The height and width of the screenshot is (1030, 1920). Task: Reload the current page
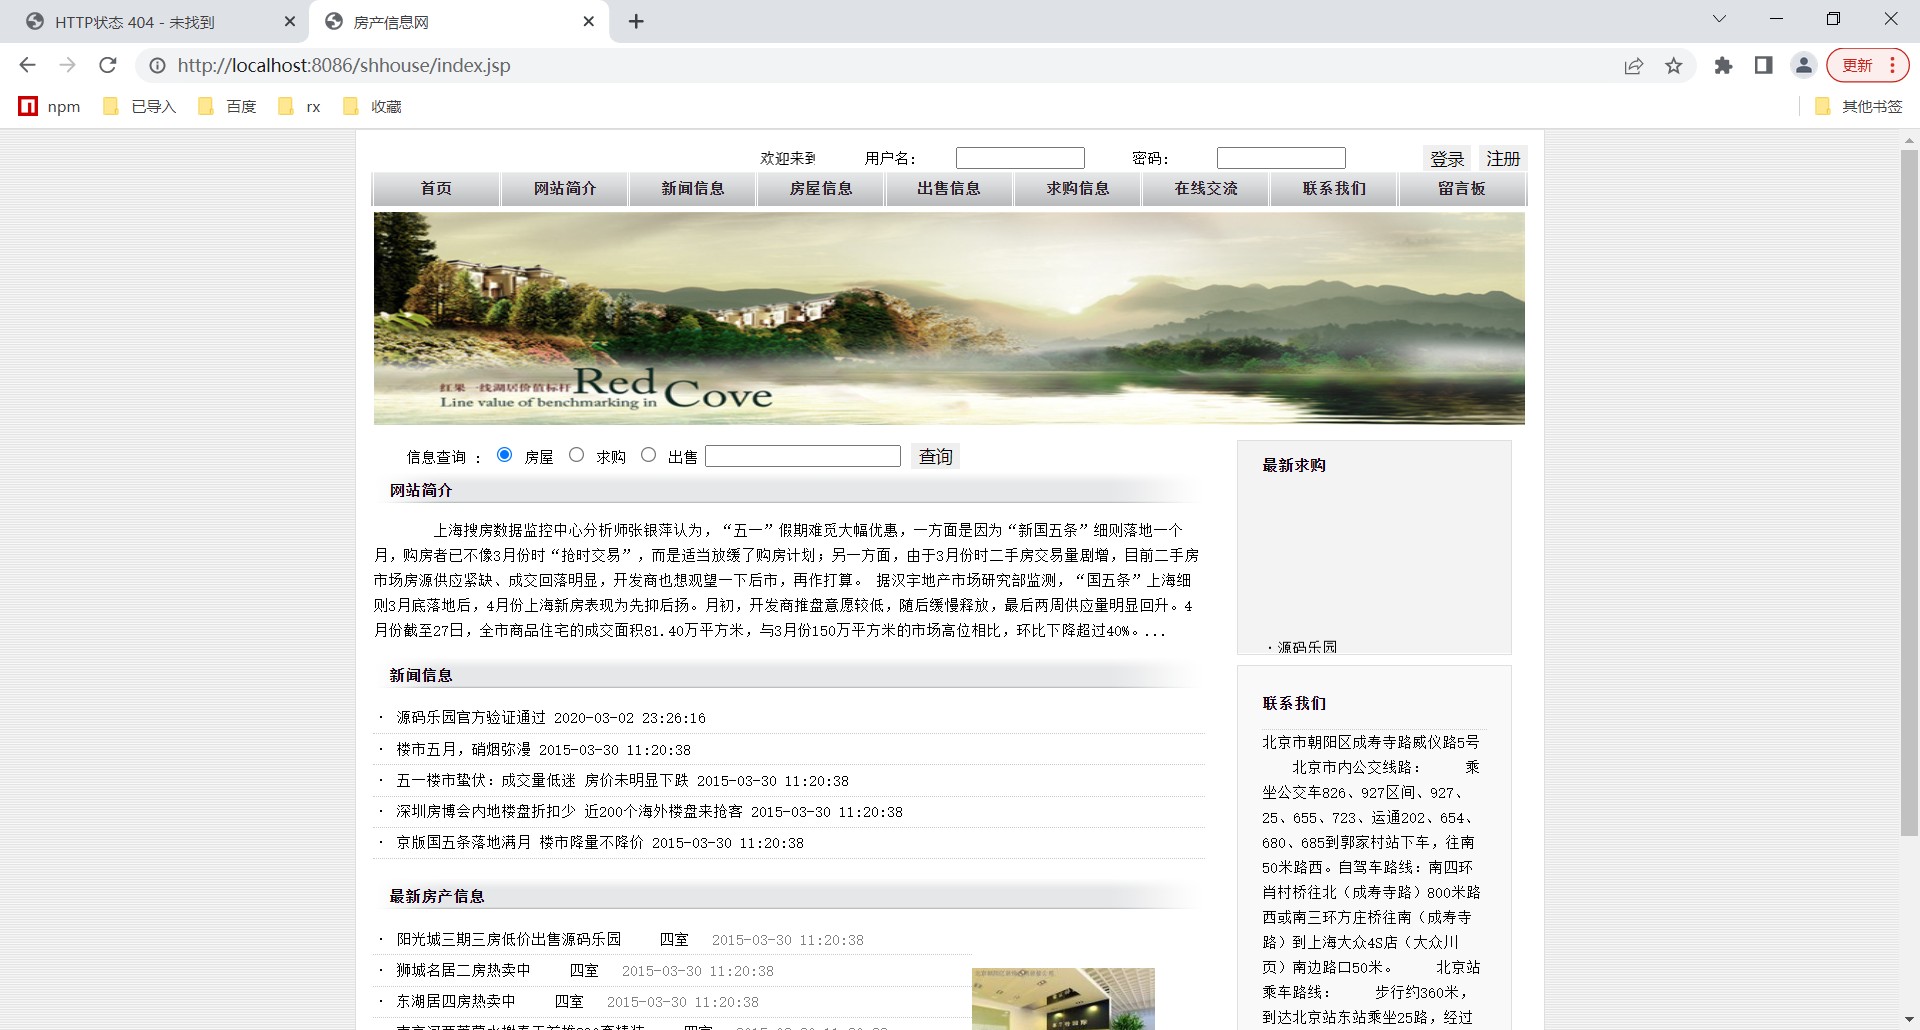click(x=108, y=65)
